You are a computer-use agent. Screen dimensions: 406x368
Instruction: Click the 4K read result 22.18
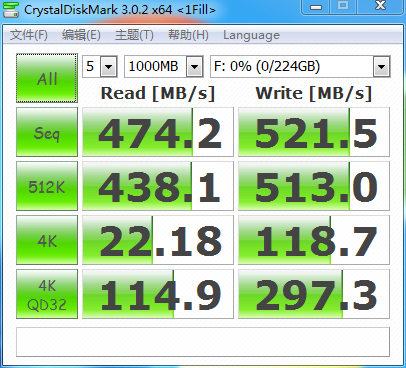point(158,240)
